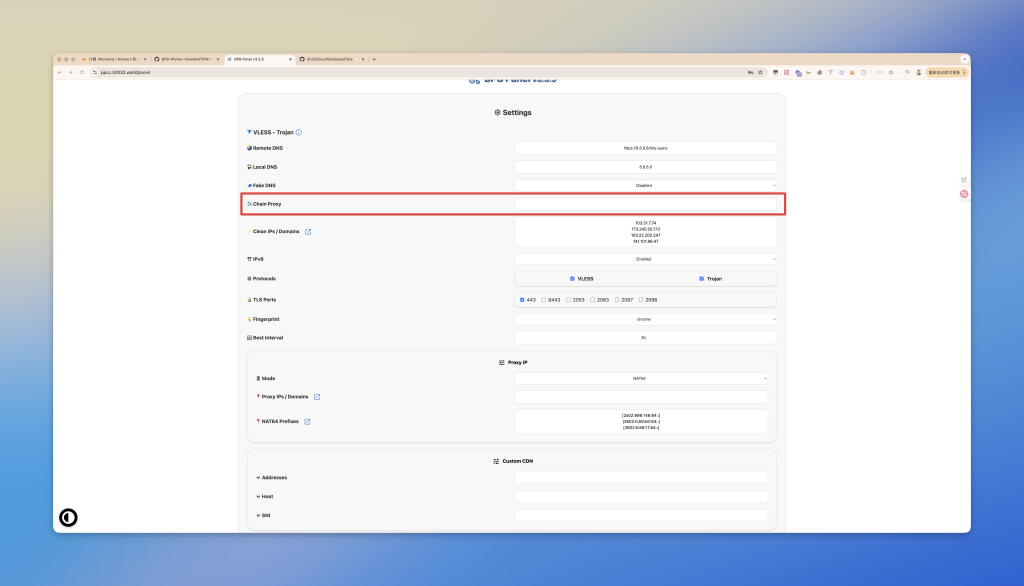Click the browser back arrow

pyautogui.click(x=60, y=72)
